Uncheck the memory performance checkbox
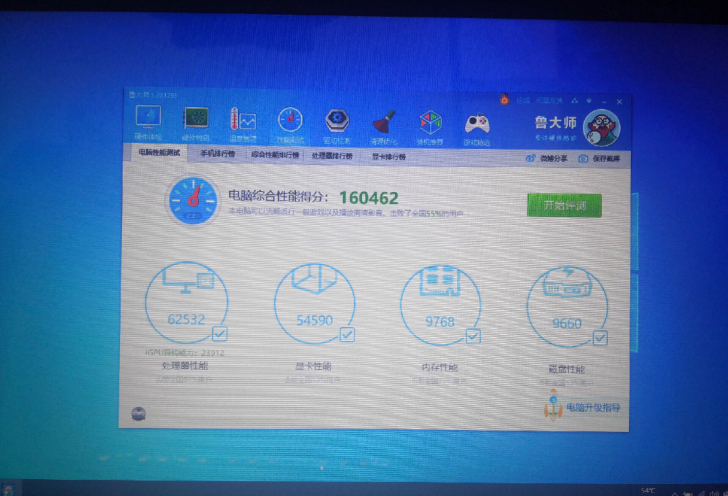The image size is (728, 496). click(473, 336)
